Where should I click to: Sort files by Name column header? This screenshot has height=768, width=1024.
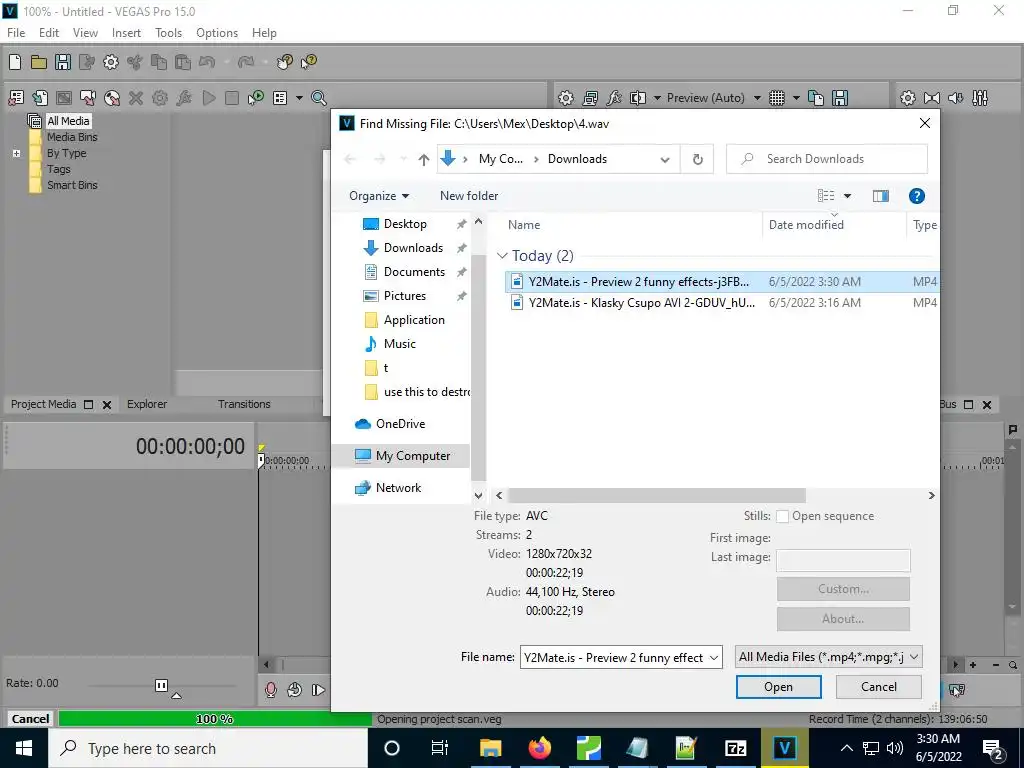(x=632, y=225)
